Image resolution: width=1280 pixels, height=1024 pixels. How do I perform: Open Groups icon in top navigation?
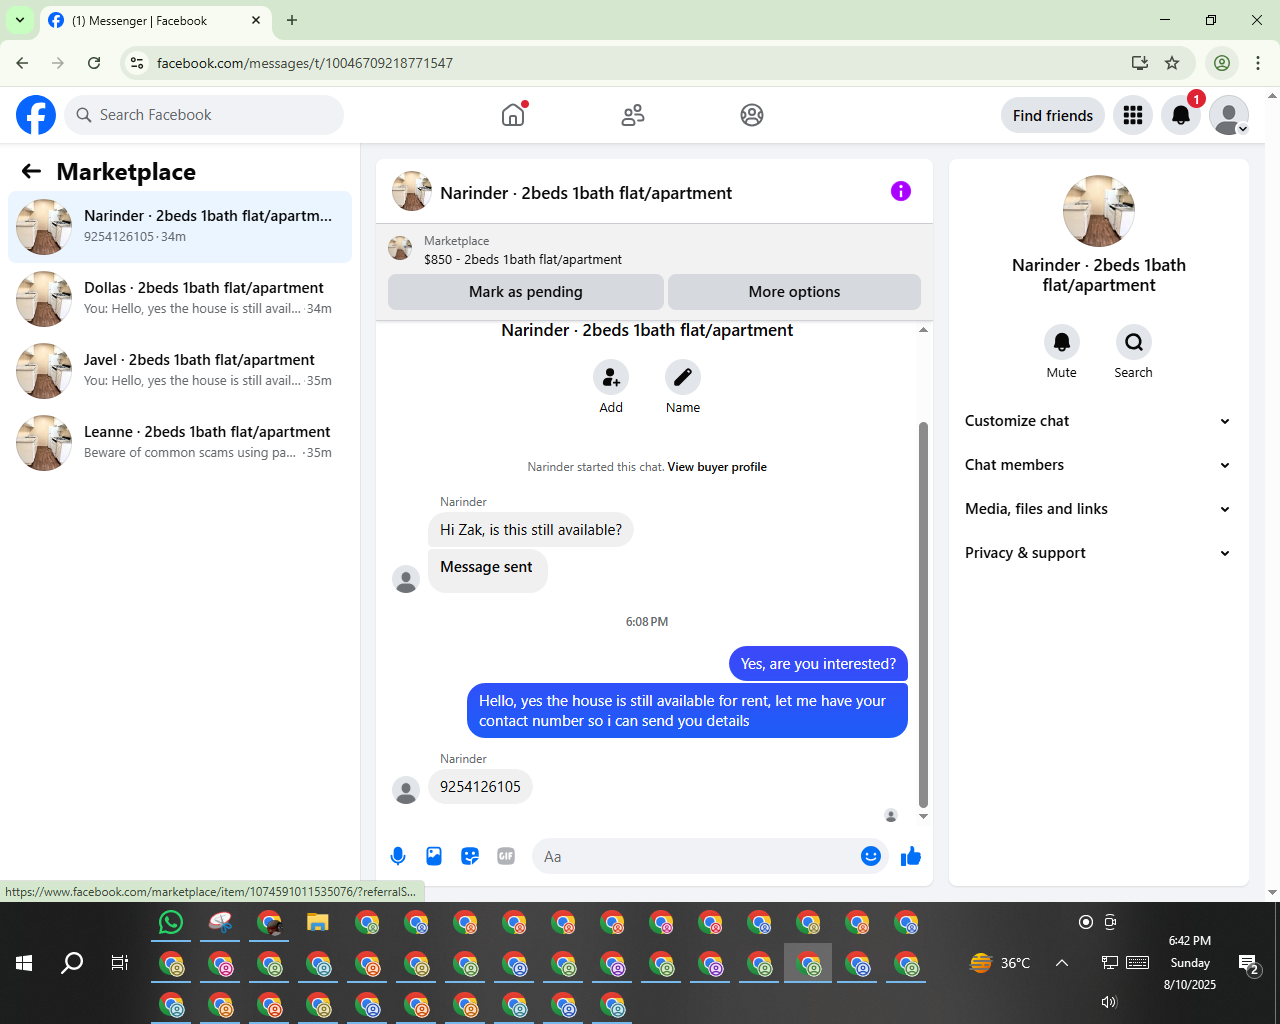pos(752,115)
